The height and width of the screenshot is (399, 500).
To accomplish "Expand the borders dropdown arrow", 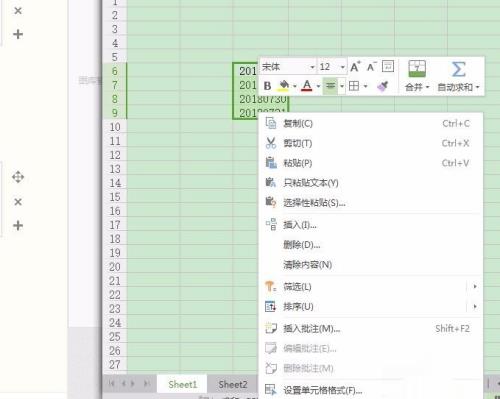I will (365, 86).
